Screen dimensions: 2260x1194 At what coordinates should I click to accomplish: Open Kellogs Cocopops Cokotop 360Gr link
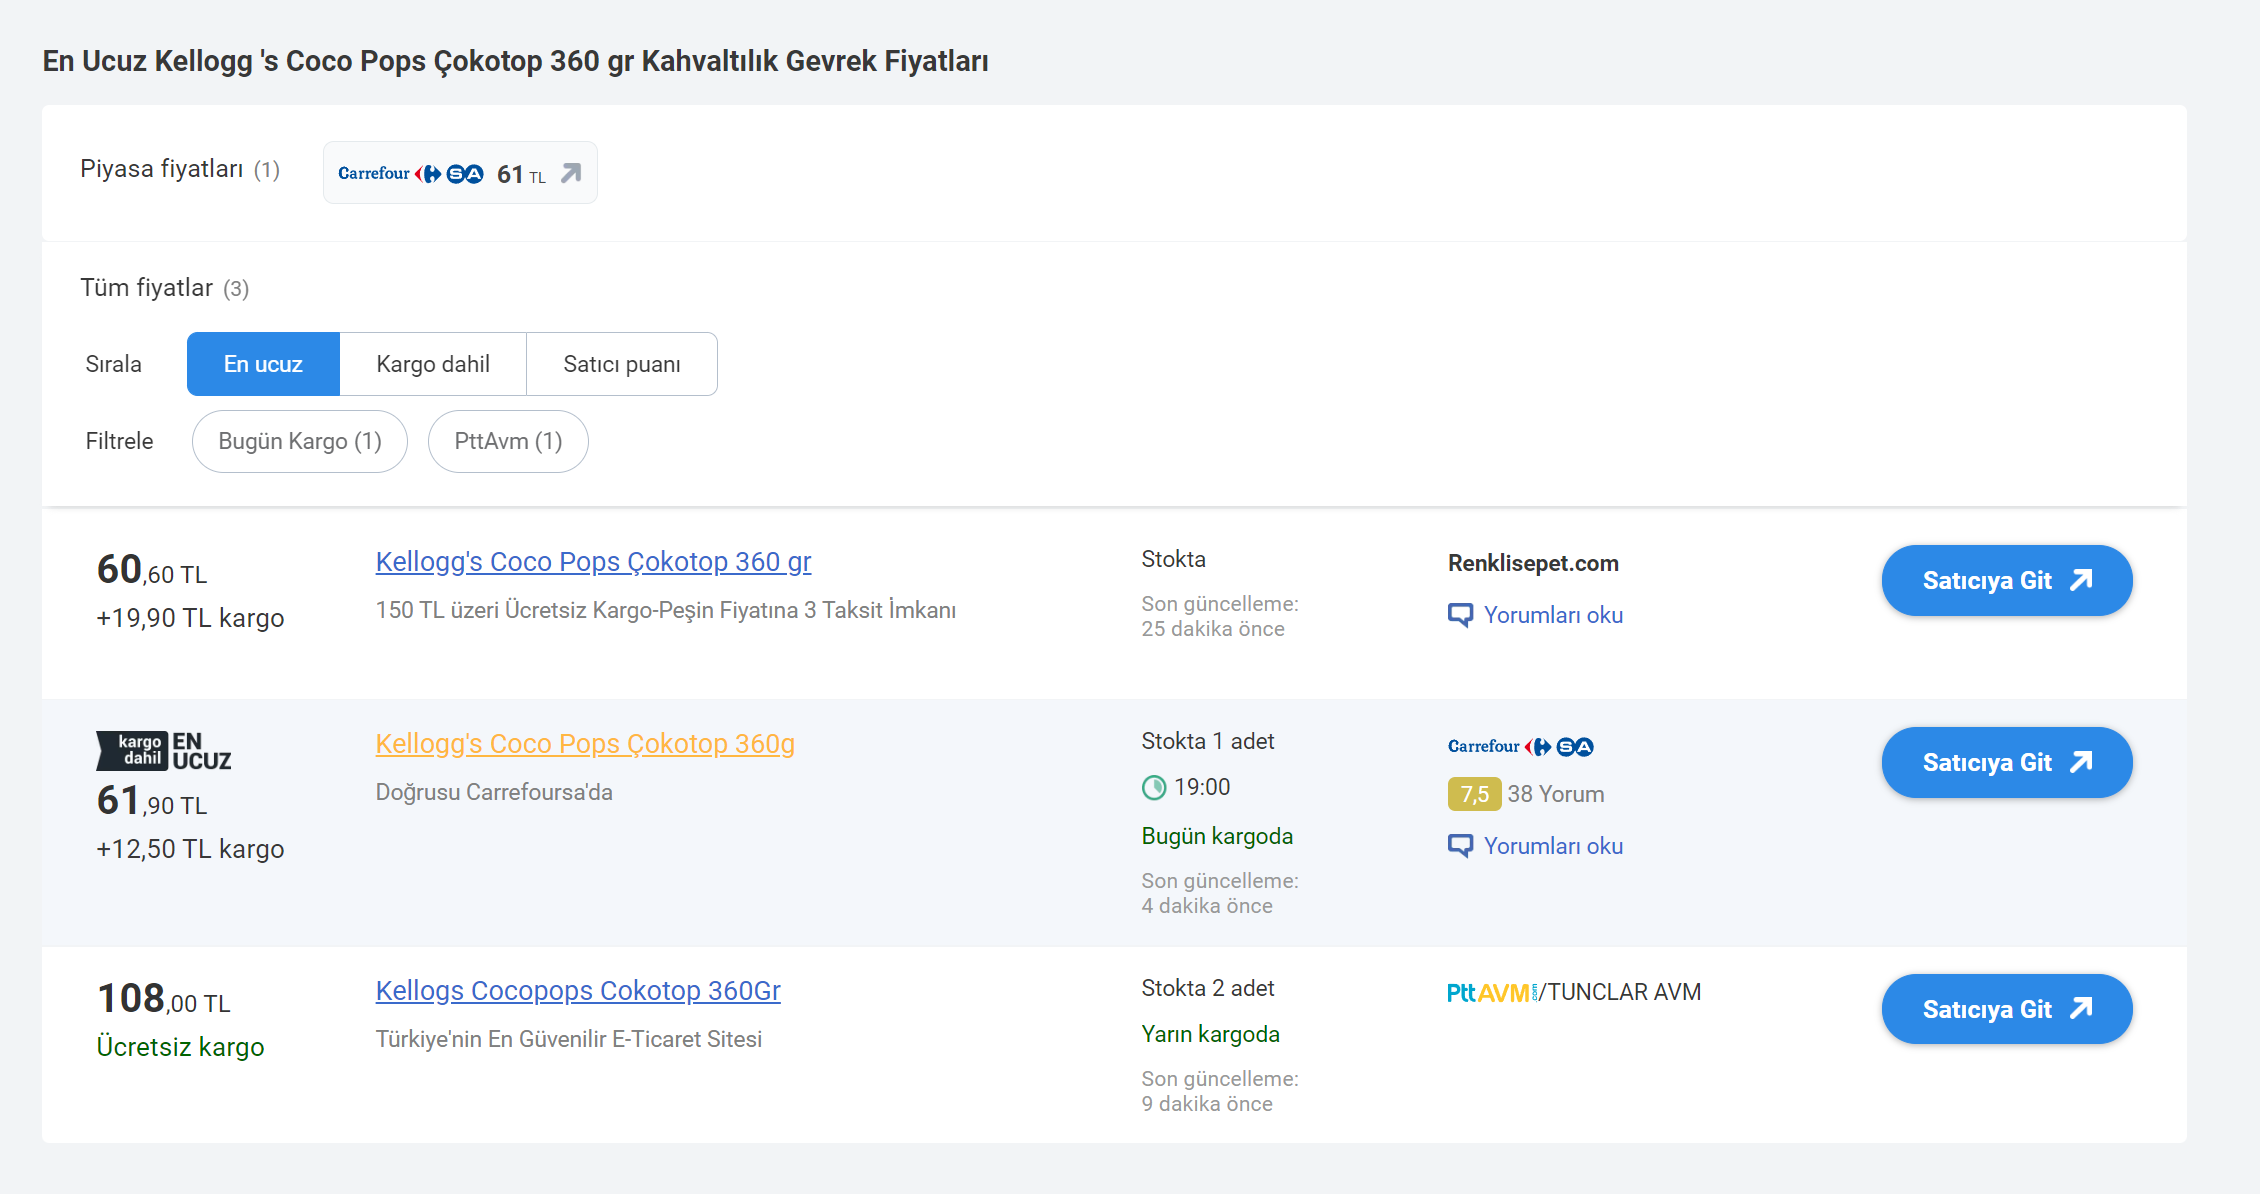(578, 991)
